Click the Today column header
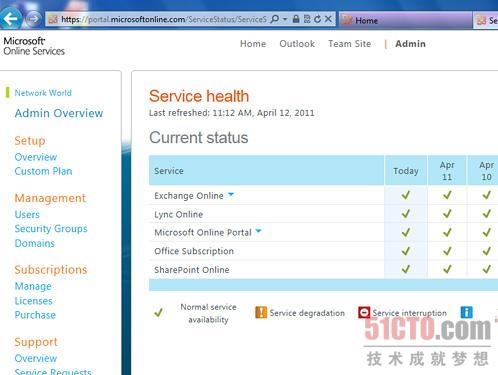Image resolution: width=498 pixels, height=375 pixels. (x=406, y=170)
